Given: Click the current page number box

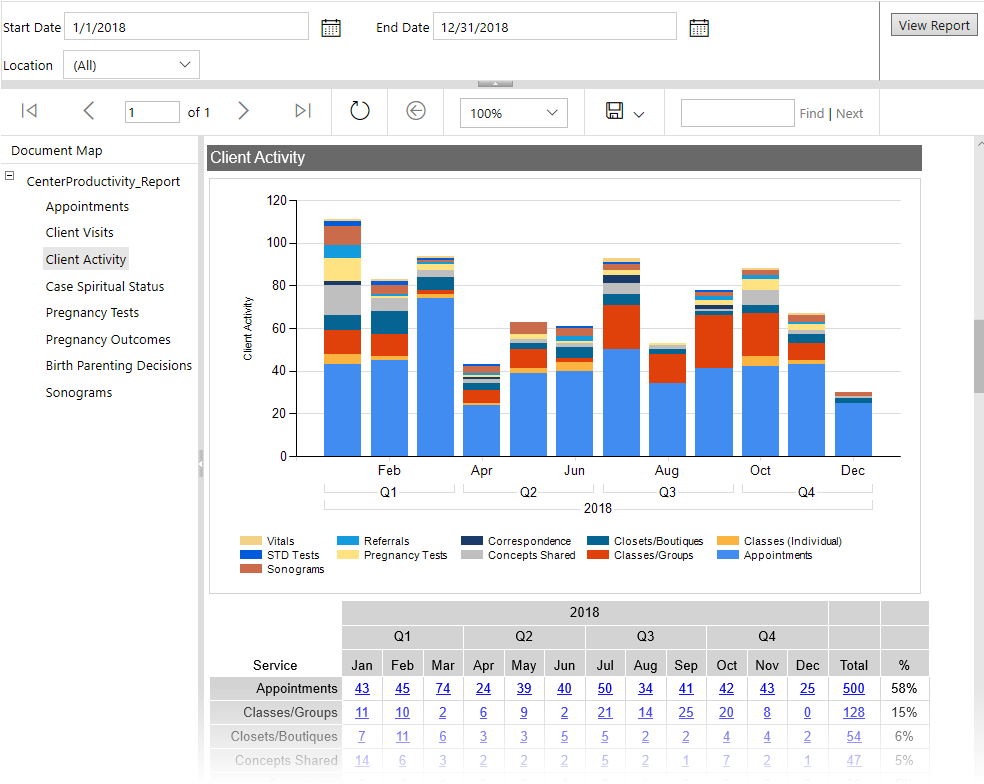Looking at the screenshot, I should click(x=152, y=112).
